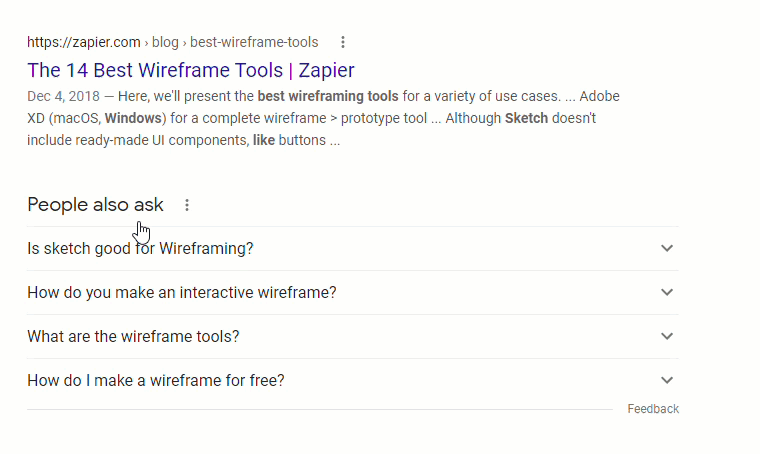Open "The 14 Best Wireframe Tools | Zapier" link
Screen dimensions: 760x454
(190, 70)
